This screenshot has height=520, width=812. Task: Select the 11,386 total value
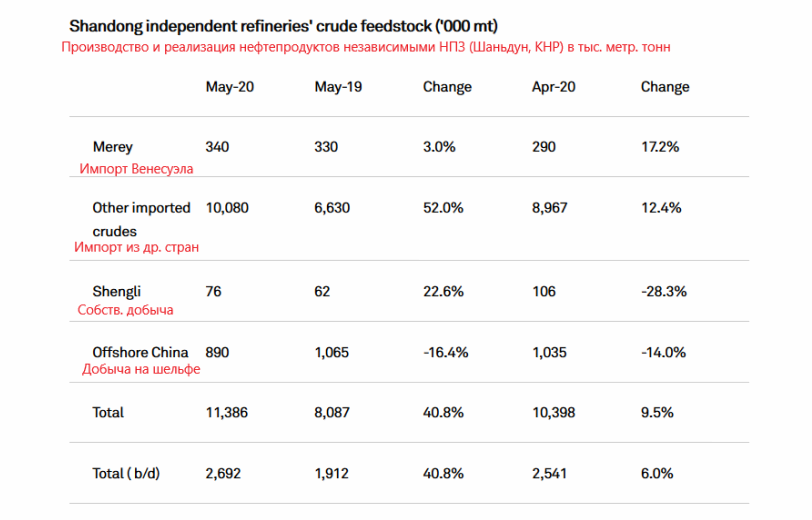point(226,412)
